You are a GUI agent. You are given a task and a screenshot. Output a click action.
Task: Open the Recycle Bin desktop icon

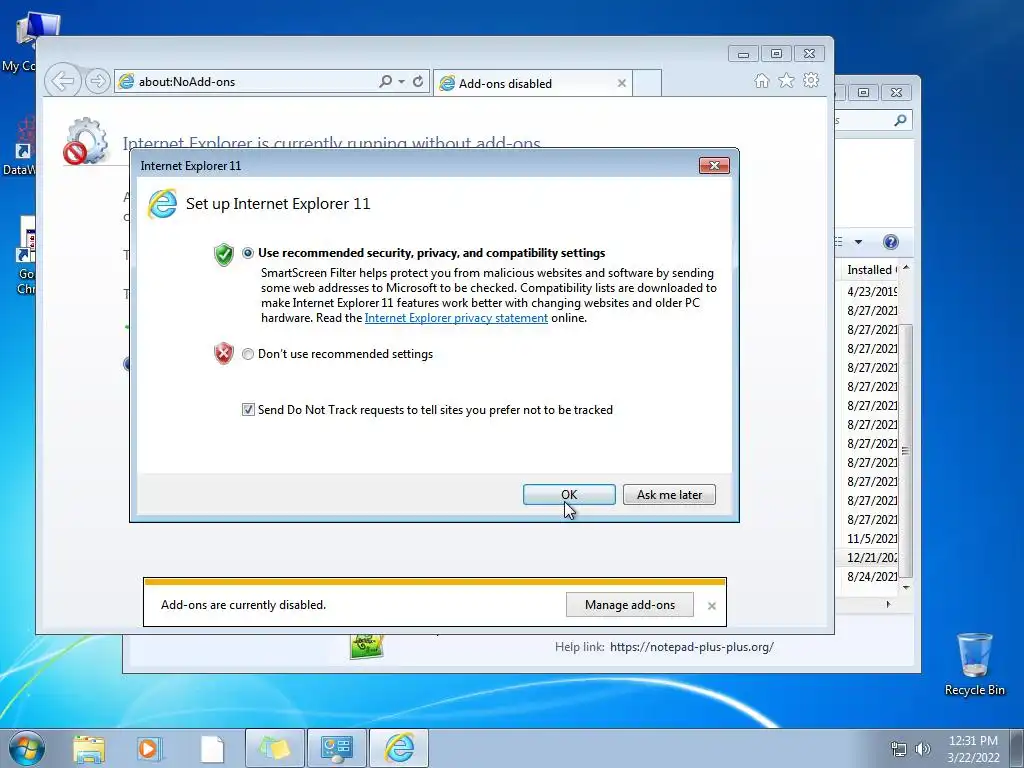[974, 664]
